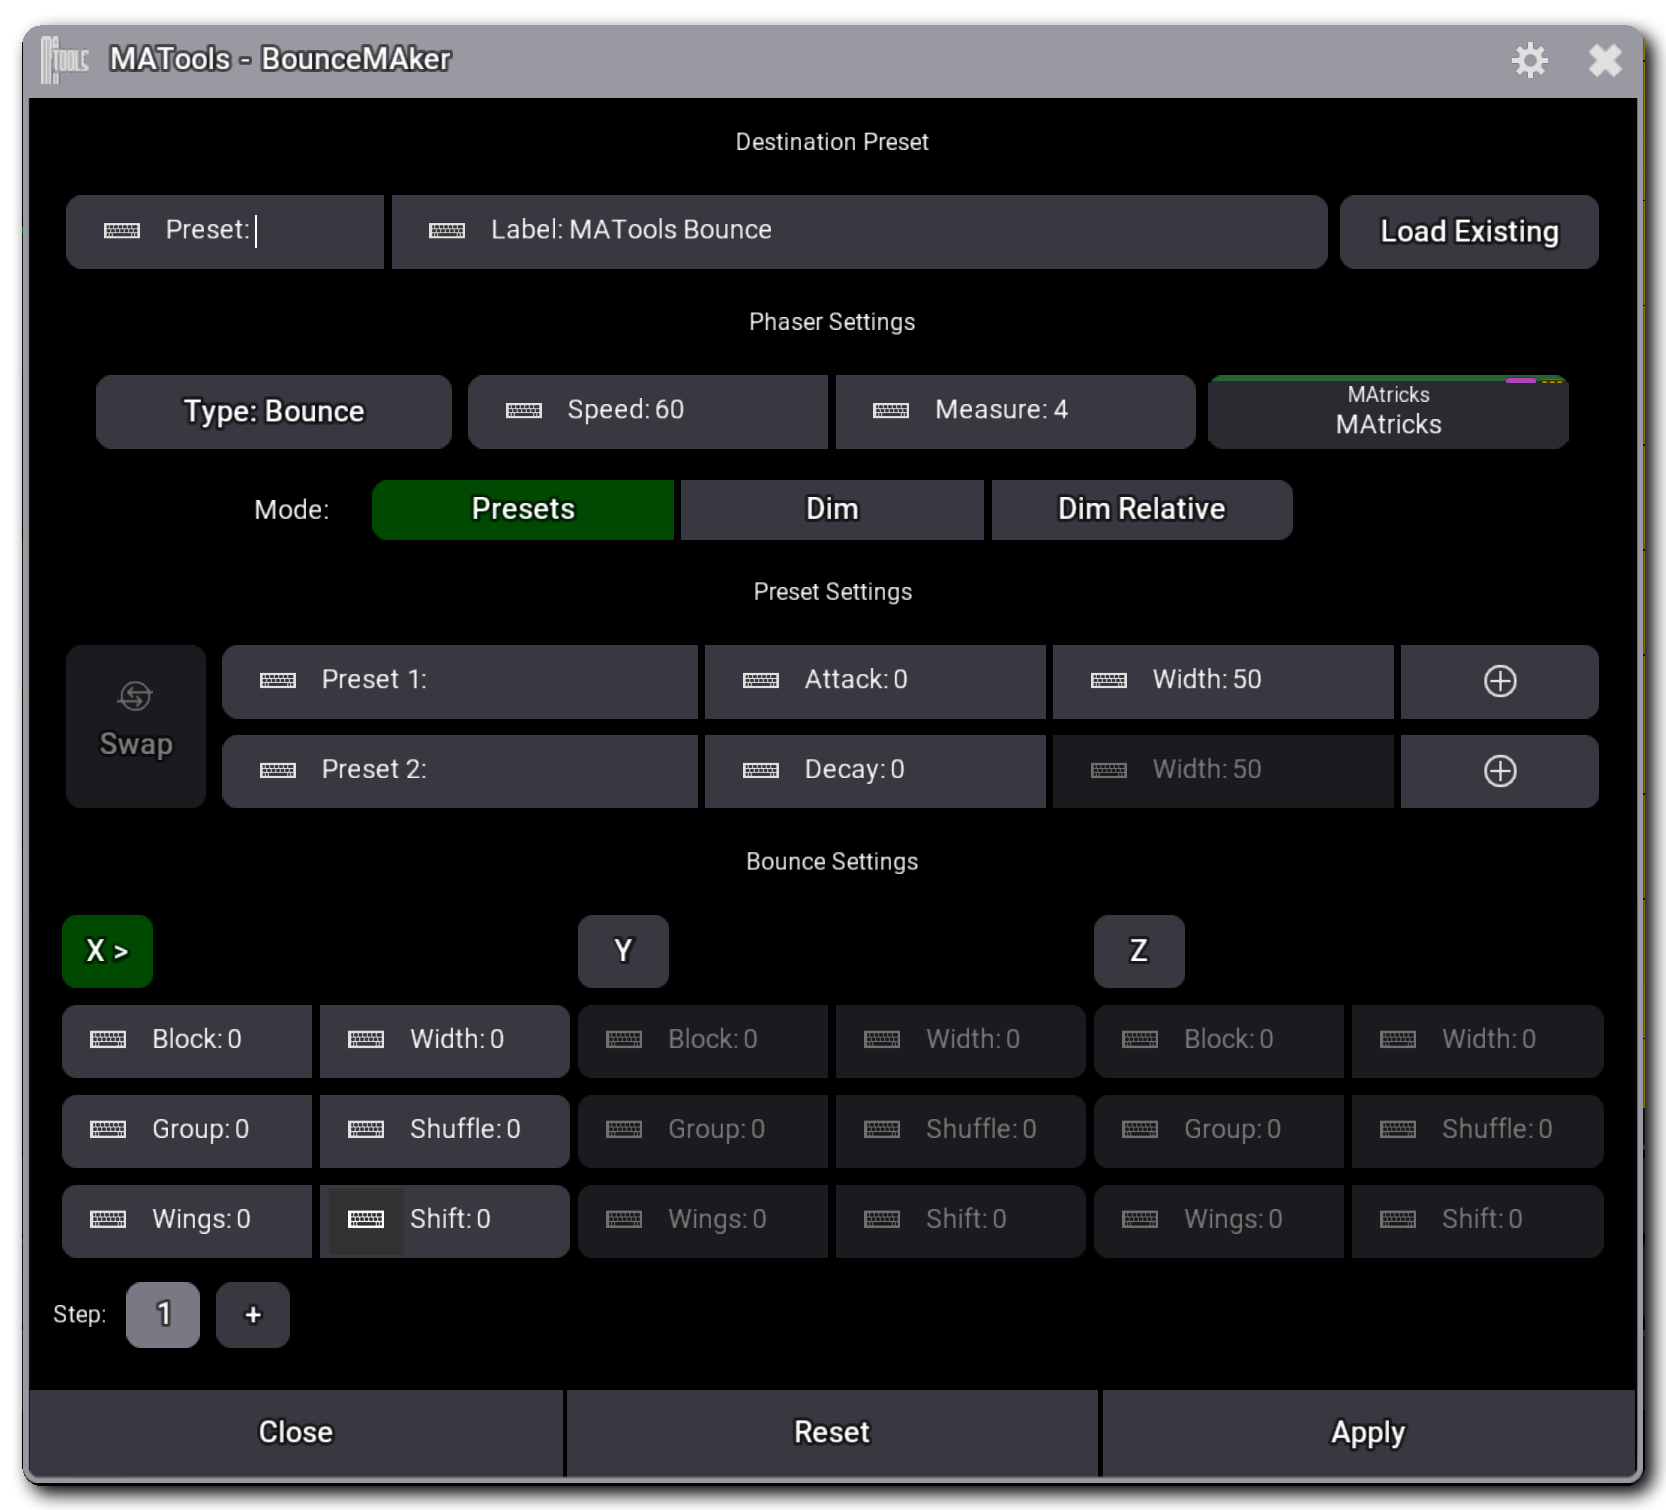The width and height of the screenshot is (1666, 1510).
Task: Set X axis Shuffle: 0
Action: tap(445, 1131)
